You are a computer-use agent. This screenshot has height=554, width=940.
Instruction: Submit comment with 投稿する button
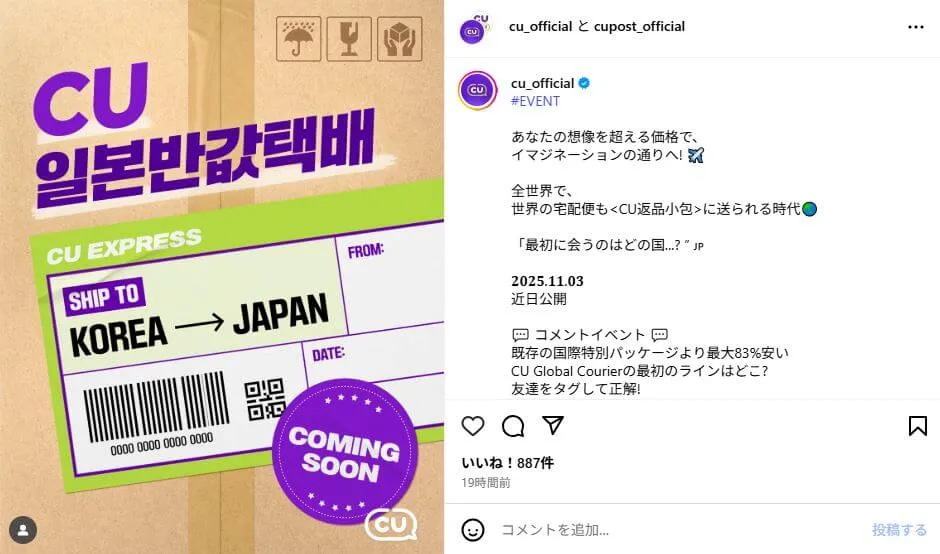pyautogui.click(x=899, y=530)
